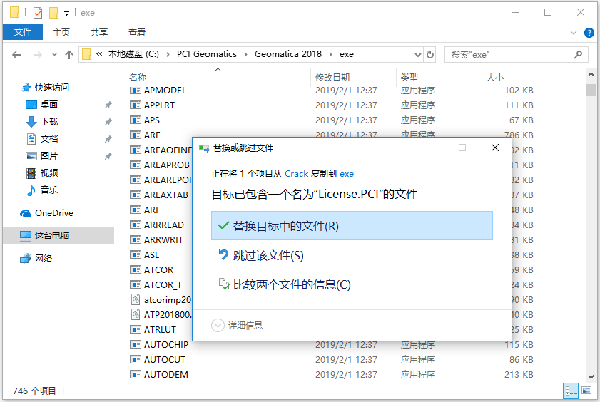Open the Share ribbon tab
Screen dimensions: 600x402
99,32
